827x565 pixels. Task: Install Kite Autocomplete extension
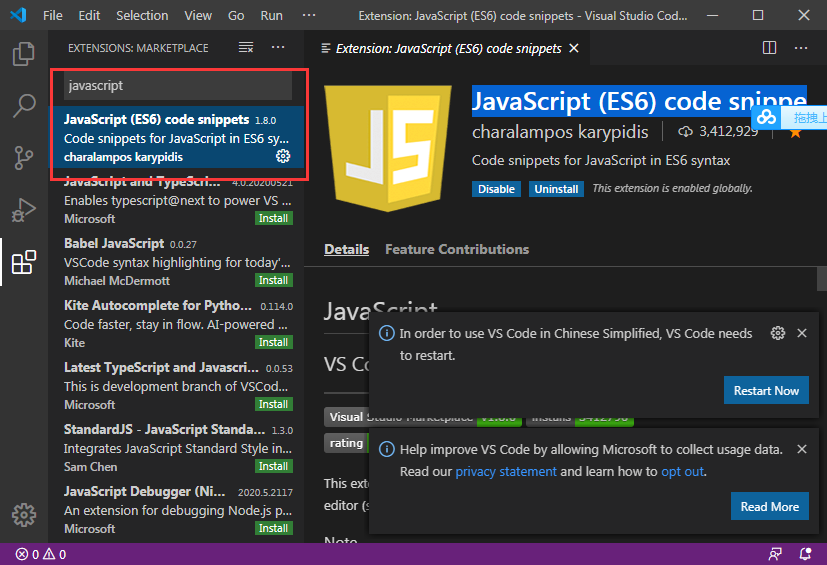tap(274, 342)
